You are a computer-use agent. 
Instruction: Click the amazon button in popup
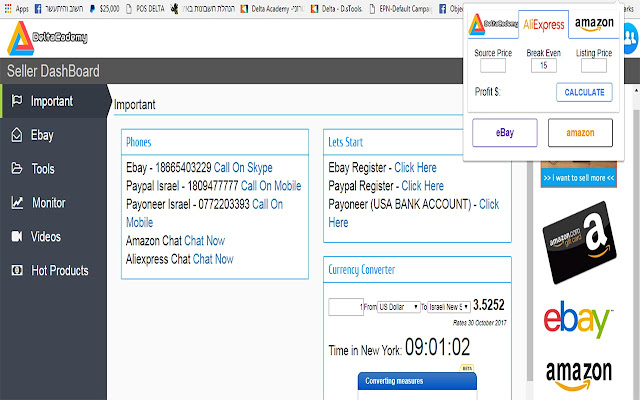tap(580, 133)
